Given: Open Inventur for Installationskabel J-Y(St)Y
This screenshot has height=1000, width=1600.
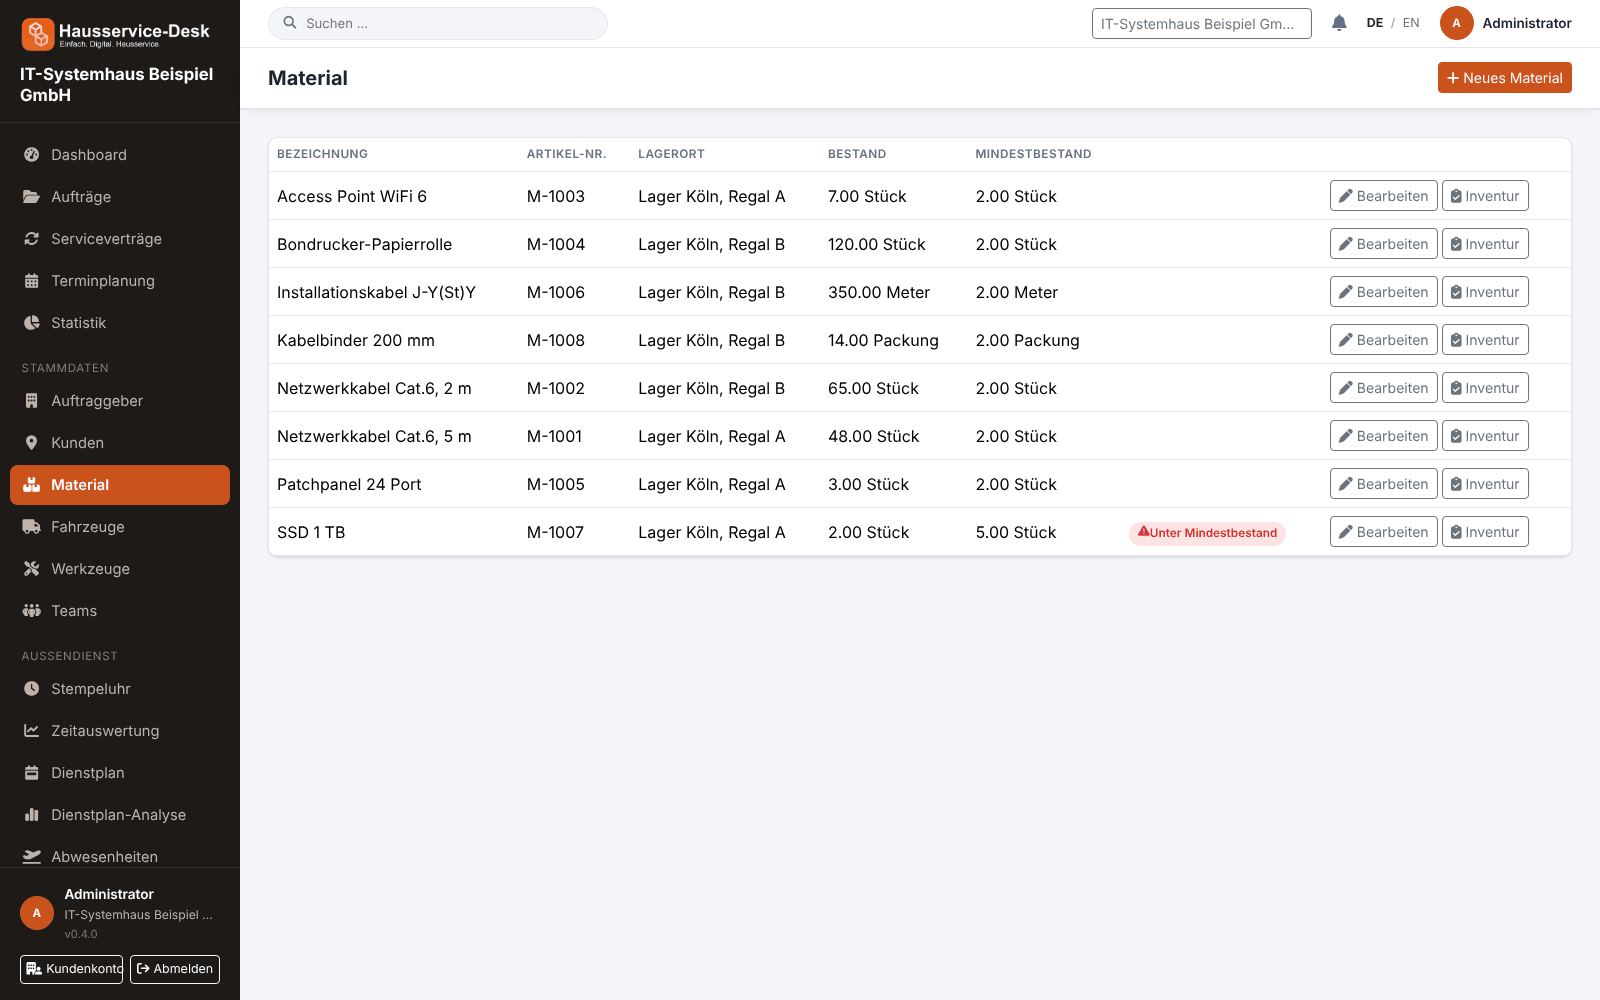Looking at the screenshot, I should coord(1485,292).
